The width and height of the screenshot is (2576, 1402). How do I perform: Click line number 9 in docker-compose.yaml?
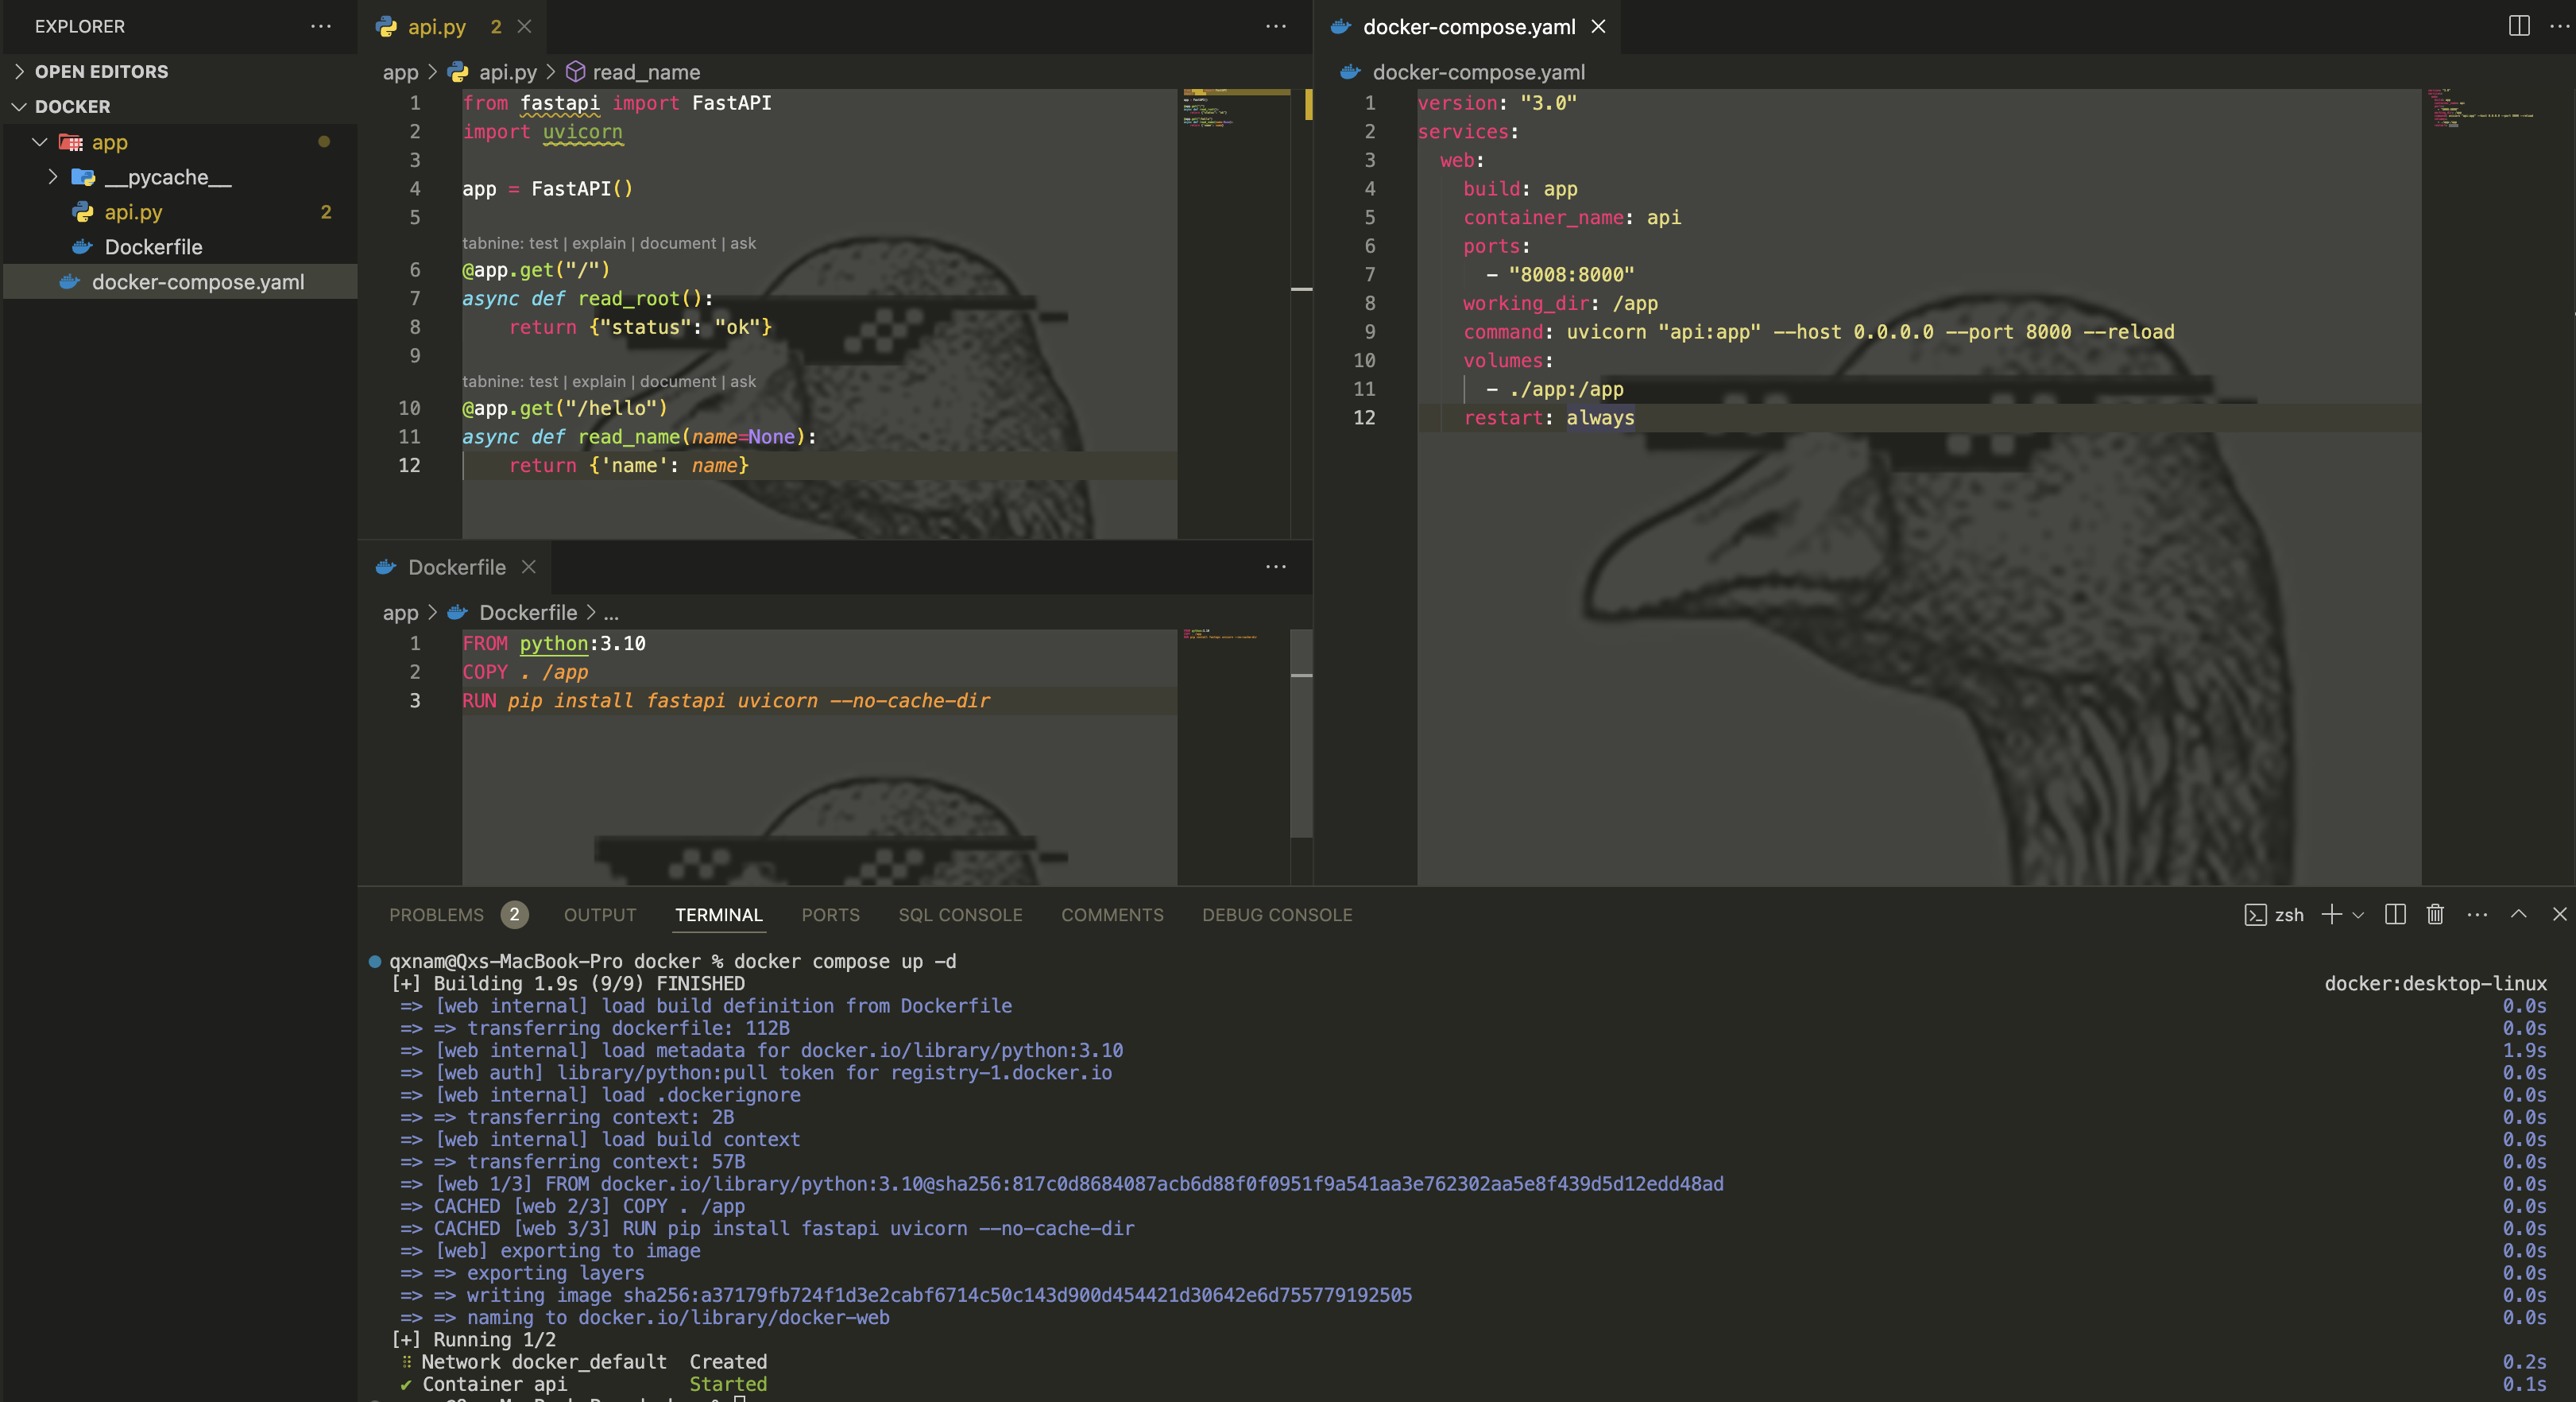[1369, 332]
